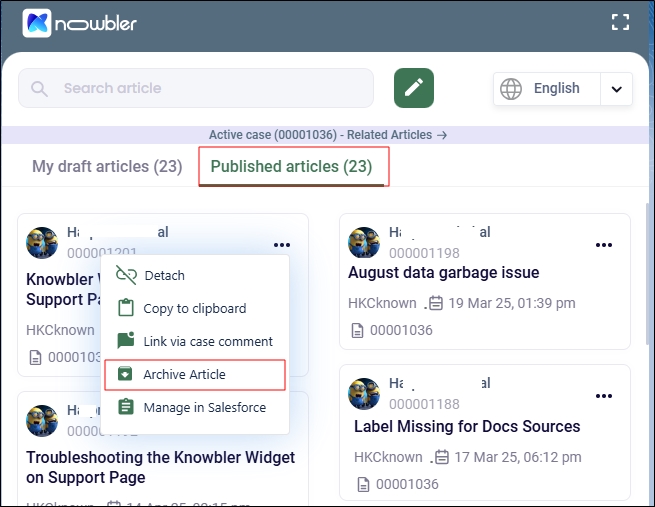This screenshot has height=507, width=655.
Task: Click avatar on article 000001188 card
Action: pyautogui.click(x=364, y=394)
